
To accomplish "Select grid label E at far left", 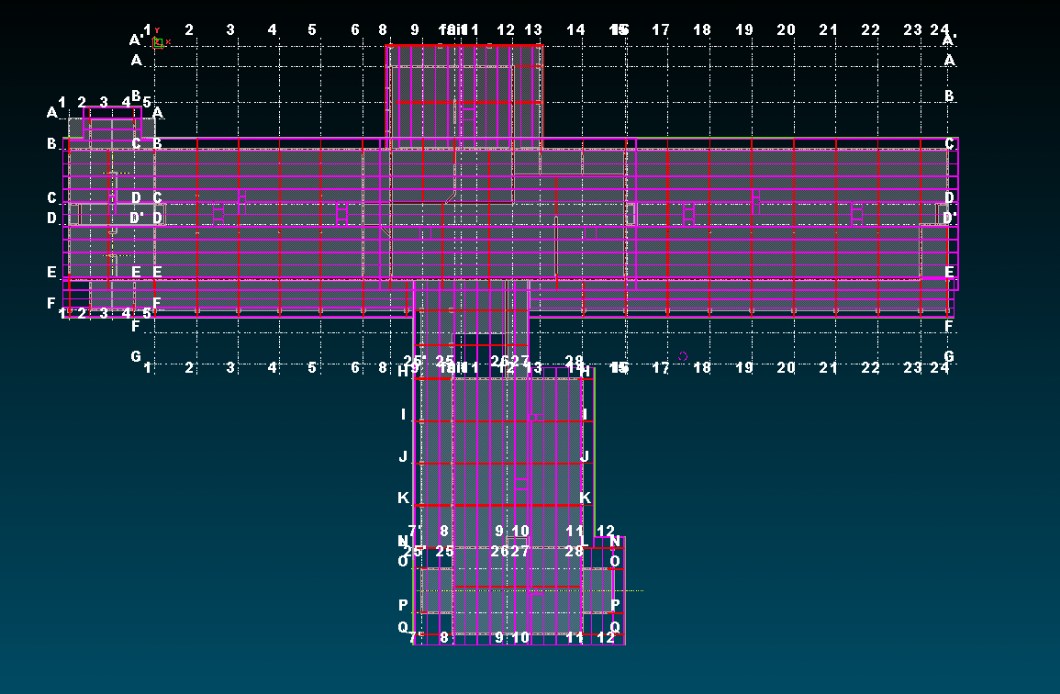I will [52, 271].
